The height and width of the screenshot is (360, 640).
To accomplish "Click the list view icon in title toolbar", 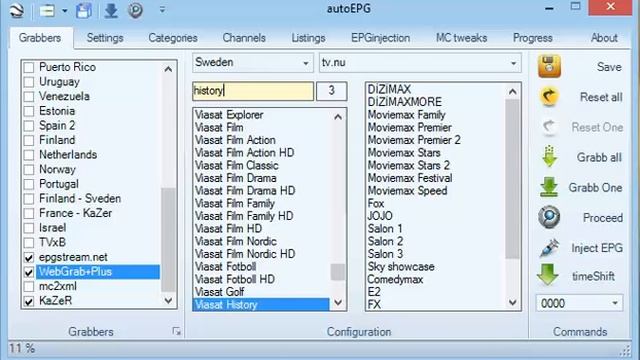I will pyautogui.click(x=47, y=11).
